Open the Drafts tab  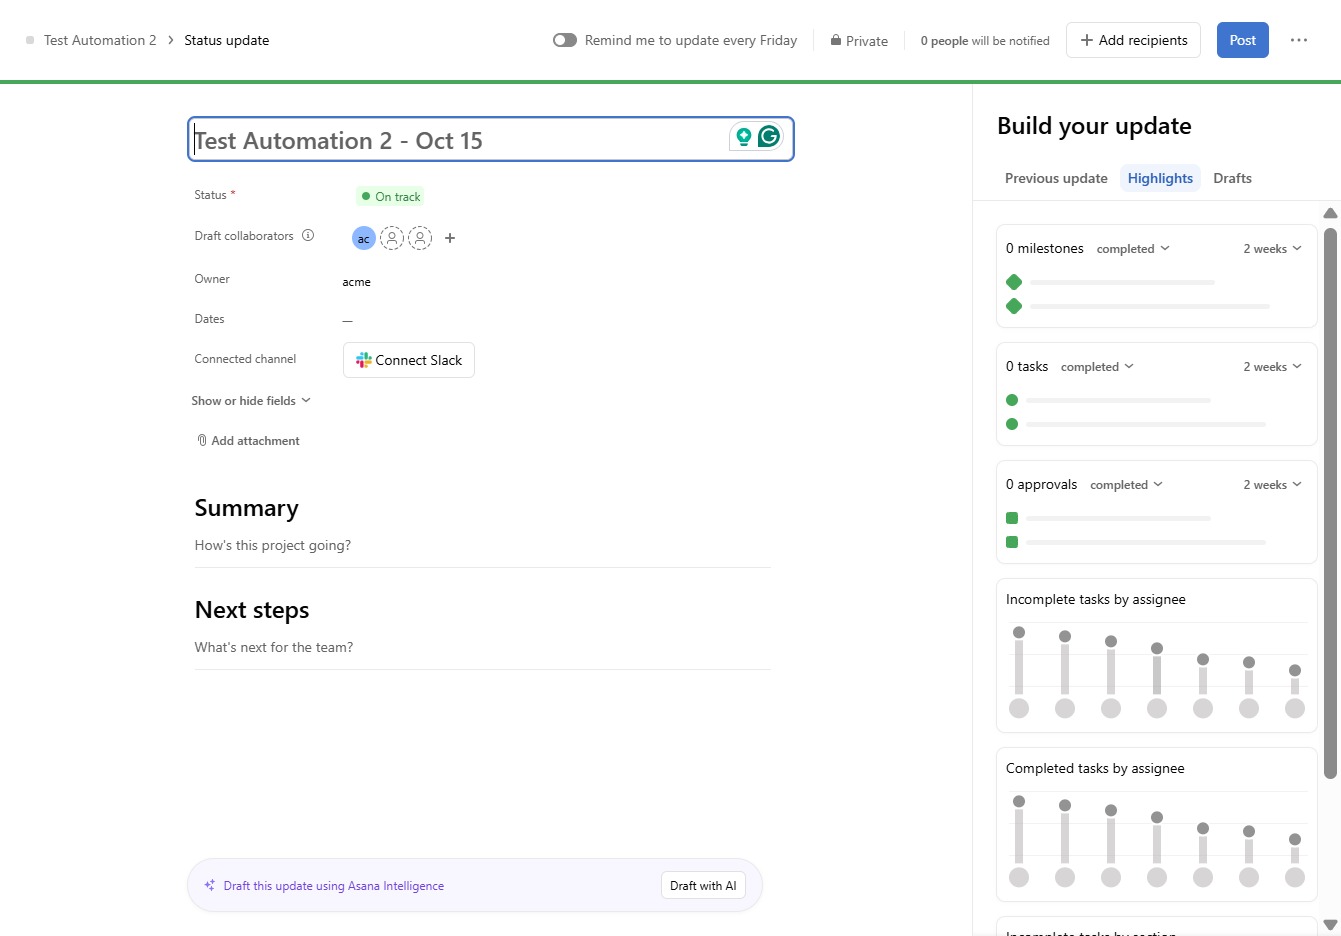coord(1232,178)
